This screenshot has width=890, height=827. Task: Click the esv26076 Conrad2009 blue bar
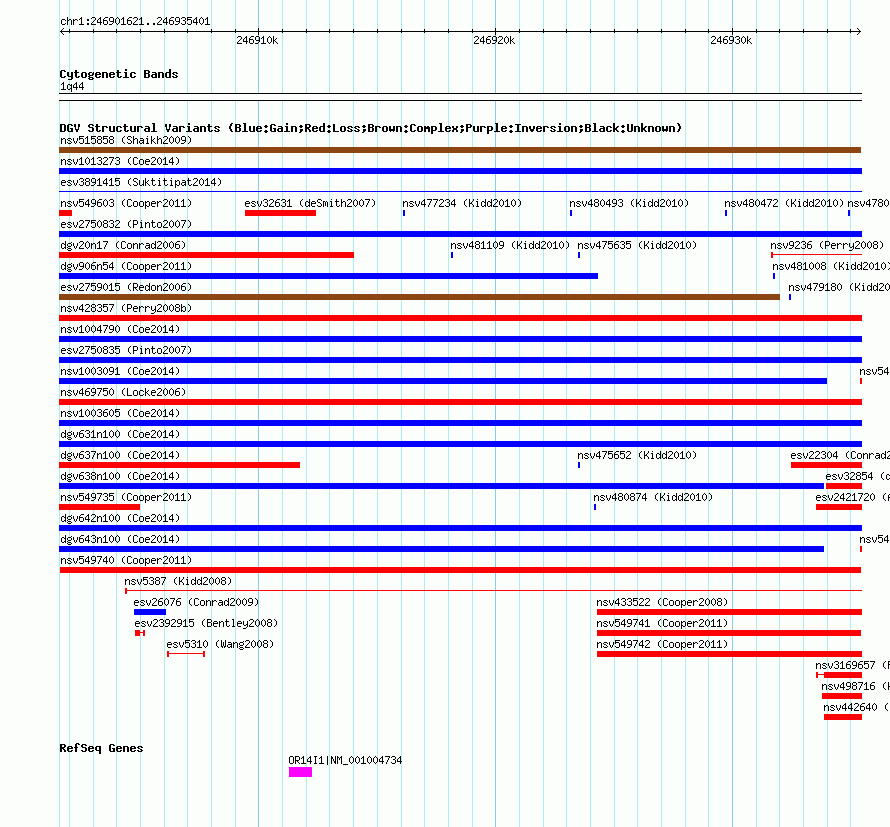[x=150, y=612]
